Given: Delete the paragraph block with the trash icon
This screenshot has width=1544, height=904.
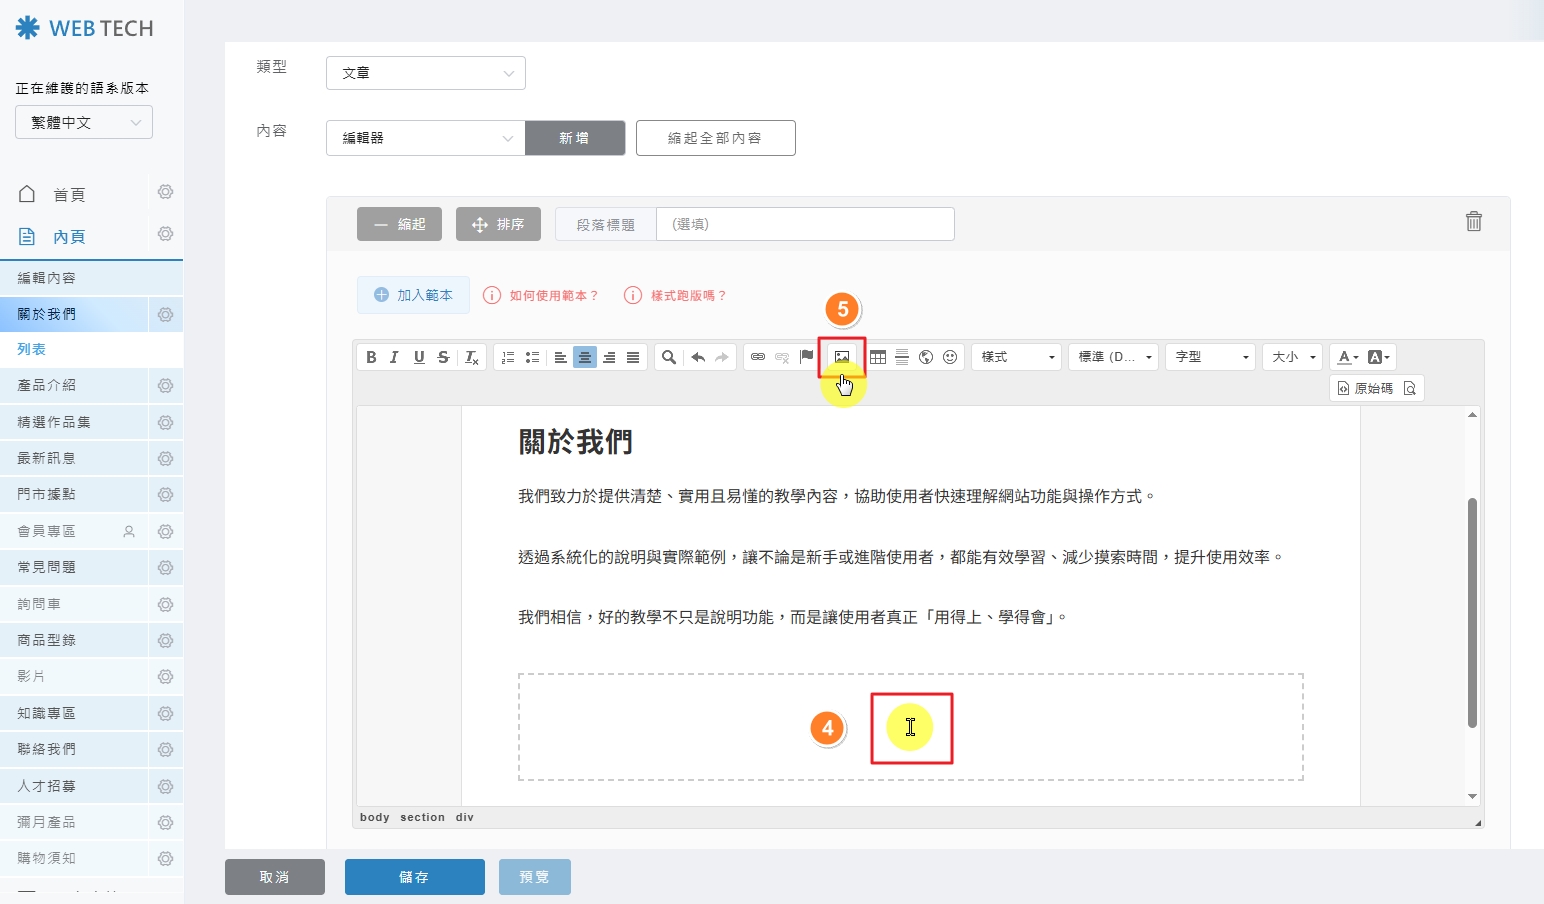Looking at the screenshot, I should pyautogui.click(x=1473, y=222).
